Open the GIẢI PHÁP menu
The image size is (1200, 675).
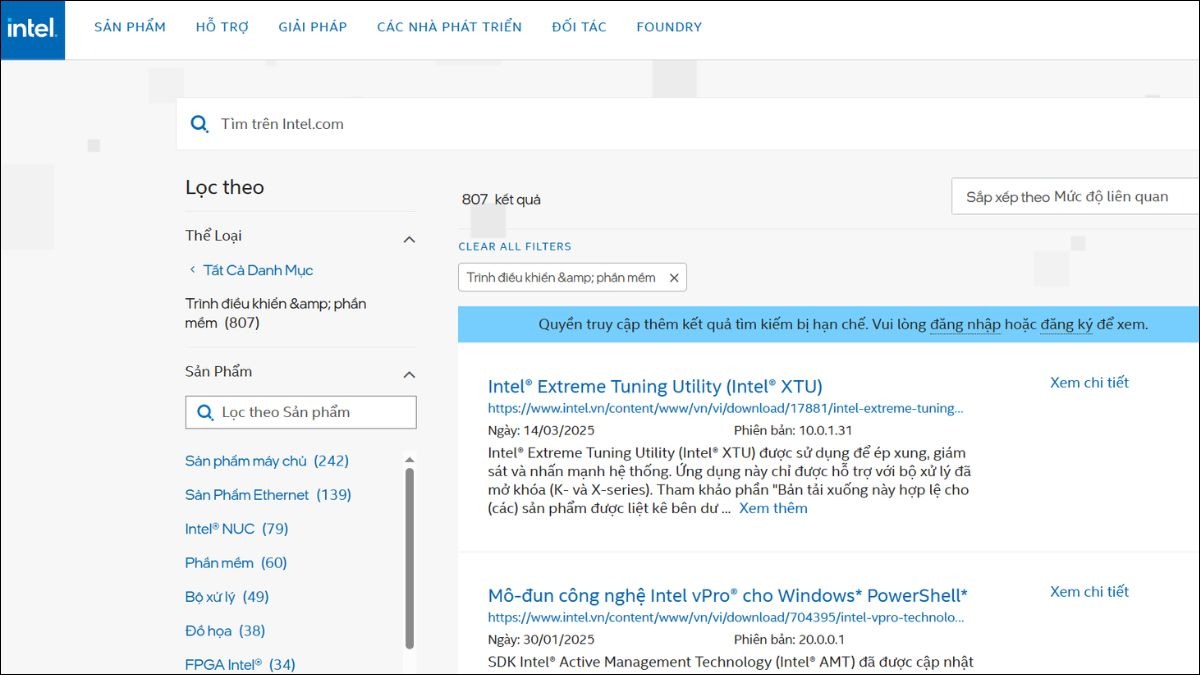[313, 27]
